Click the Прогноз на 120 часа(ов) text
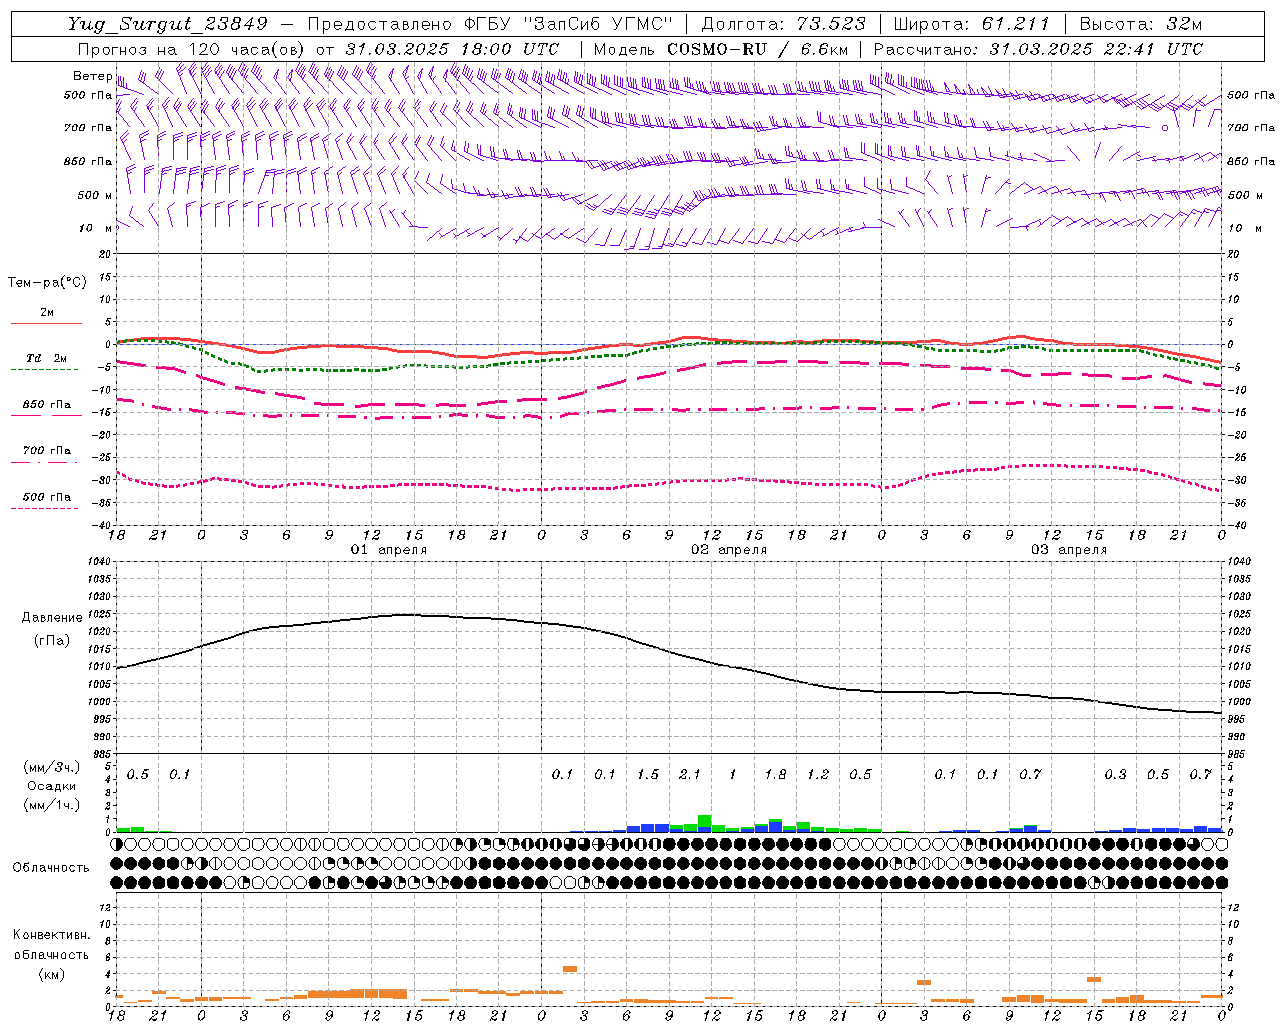Screen dimensions: 1280x1024 coord(192,49)
